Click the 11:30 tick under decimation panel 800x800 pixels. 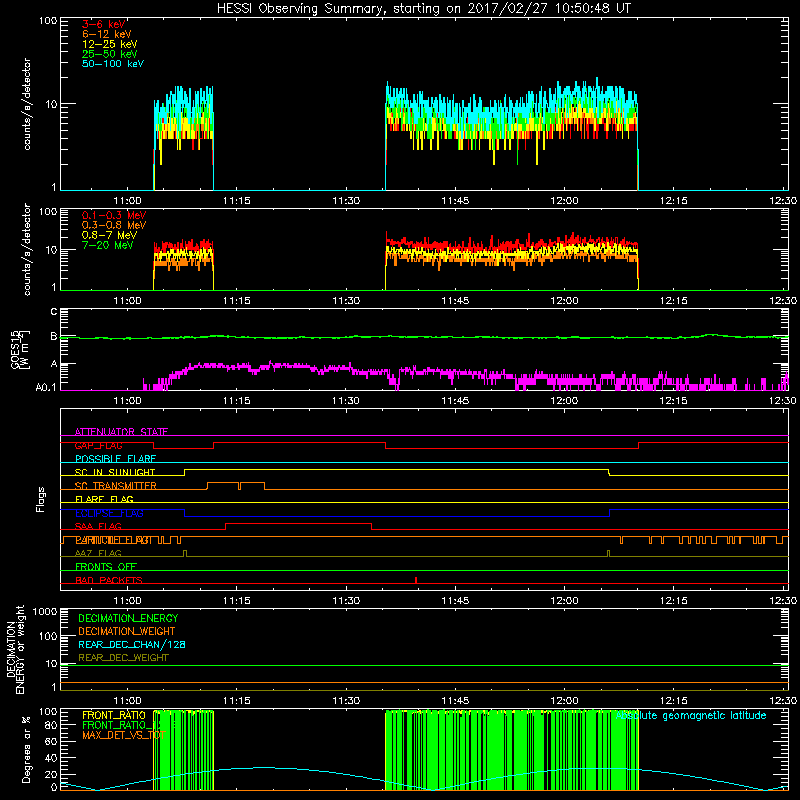pos(346,701)
